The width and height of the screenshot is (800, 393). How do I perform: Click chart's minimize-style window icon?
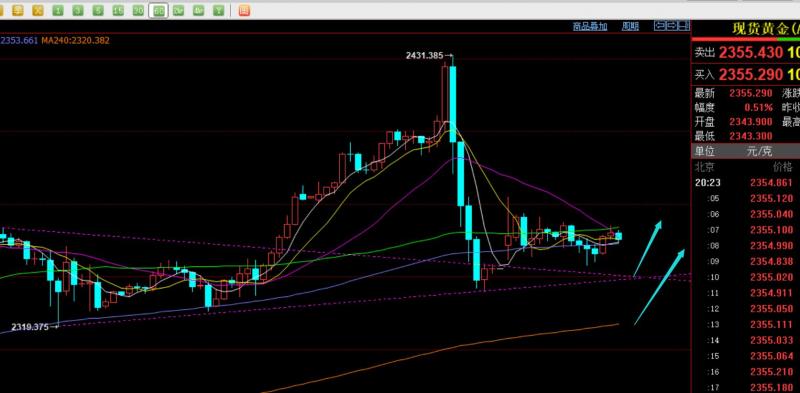[x=683, y=26]
